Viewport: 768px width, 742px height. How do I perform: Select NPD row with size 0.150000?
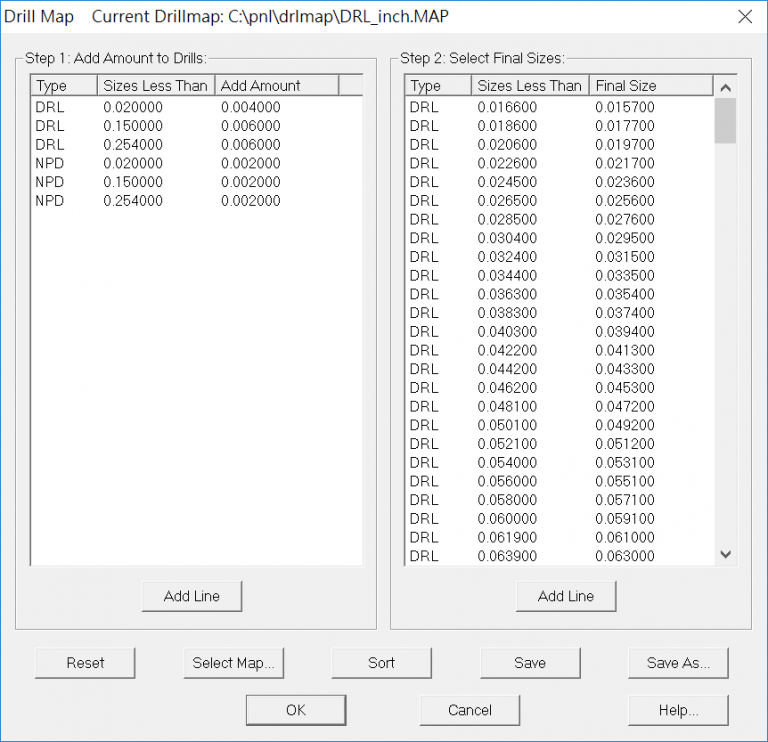coord(197,182)
